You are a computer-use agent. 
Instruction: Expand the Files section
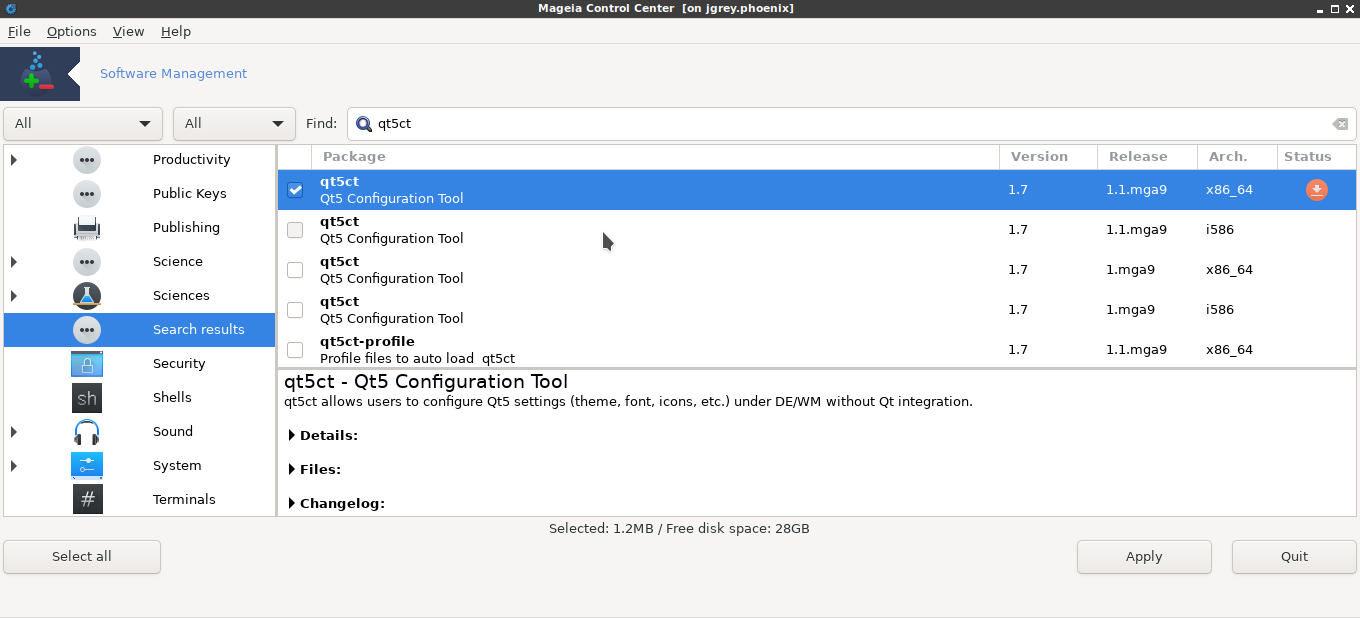tap(292, 470)
